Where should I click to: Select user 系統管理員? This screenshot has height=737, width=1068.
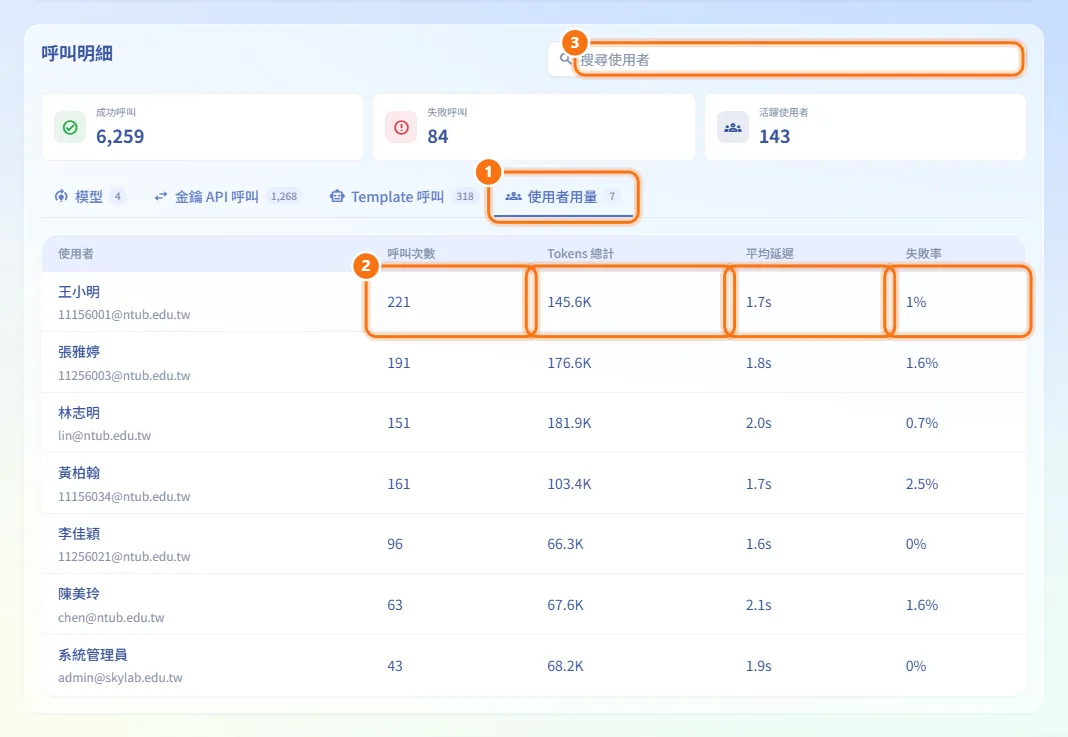coord(93,655)
